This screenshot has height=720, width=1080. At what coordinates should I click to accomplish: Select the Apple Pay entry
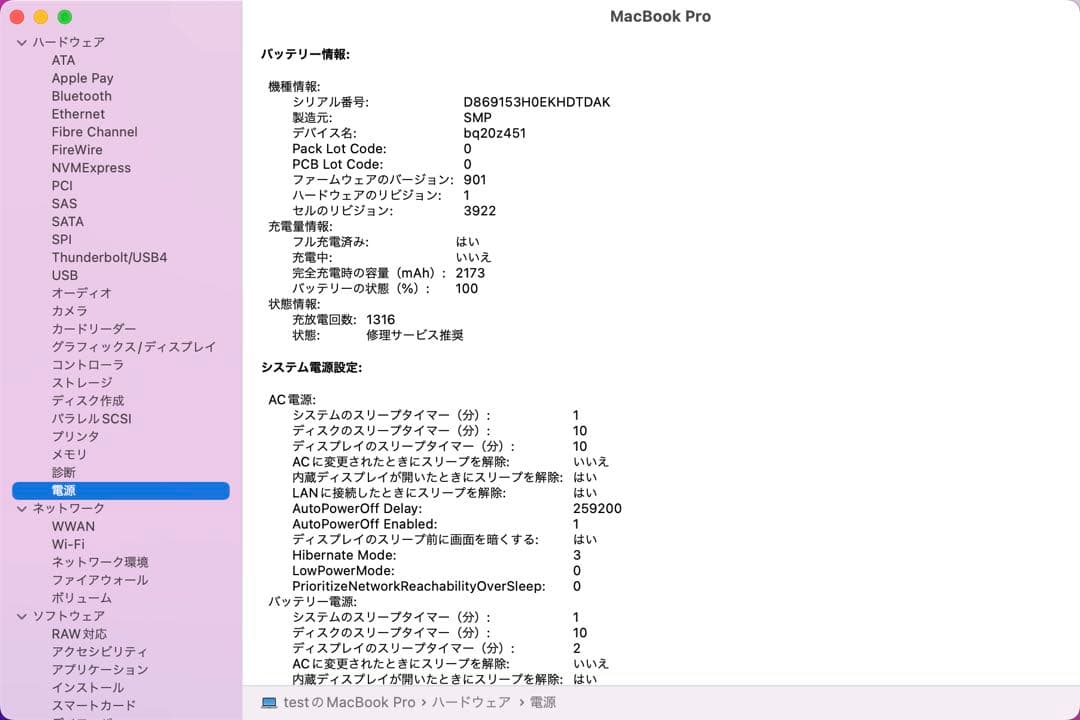coord(83,78)
